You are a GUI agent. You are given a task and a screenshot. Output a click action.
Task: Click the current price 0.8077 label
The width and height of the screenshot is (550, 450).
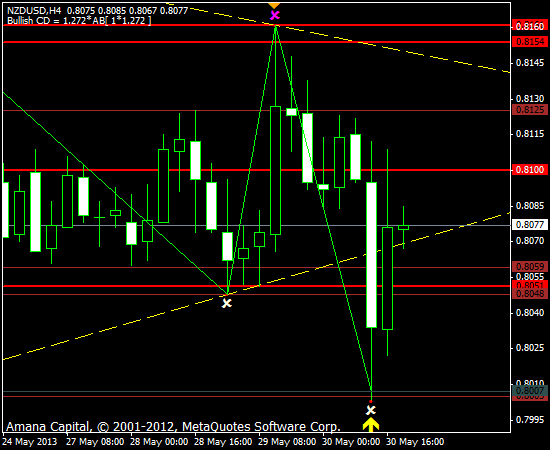point(530,225)
